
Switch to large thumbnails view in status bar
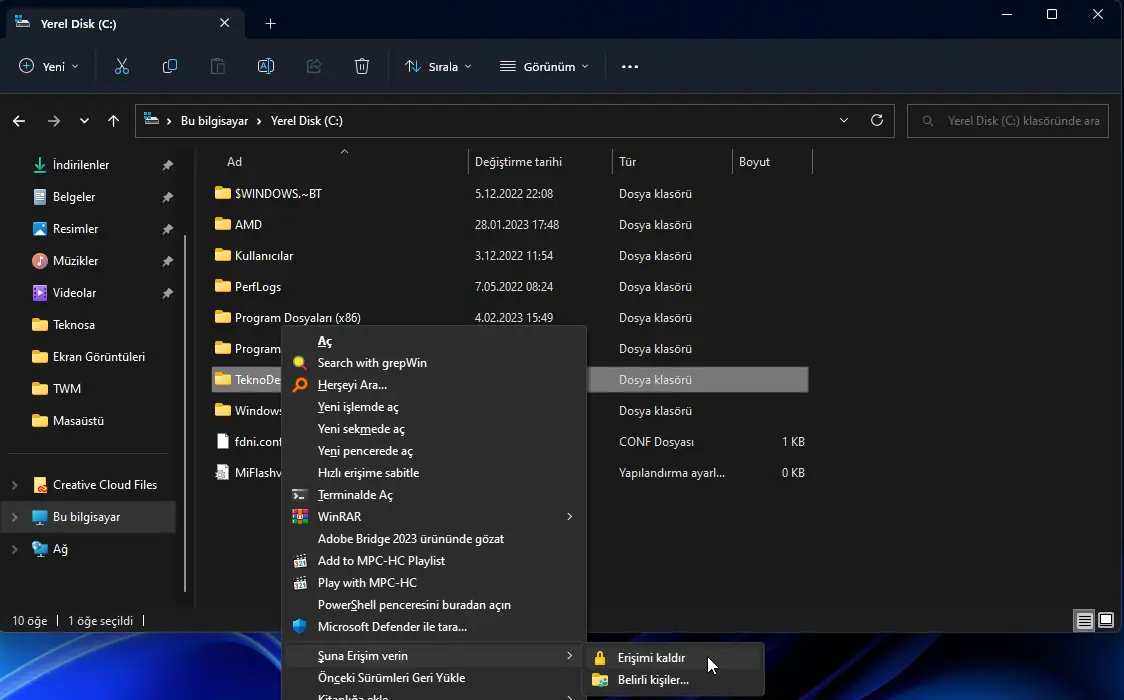[1108, 620]
